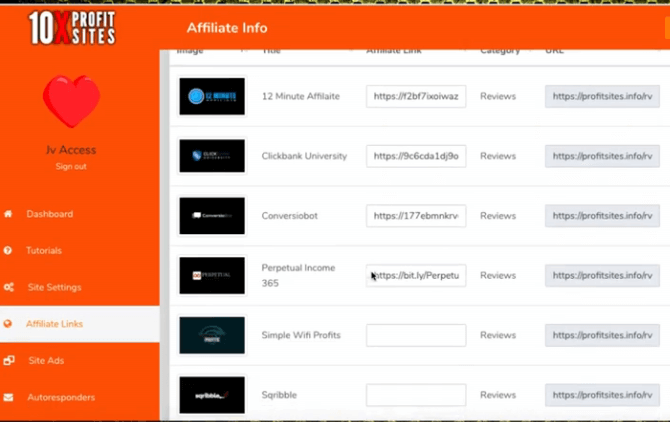
Task: Click Reviews category in Perpetual Income row
Action: (x=498, y=275)
